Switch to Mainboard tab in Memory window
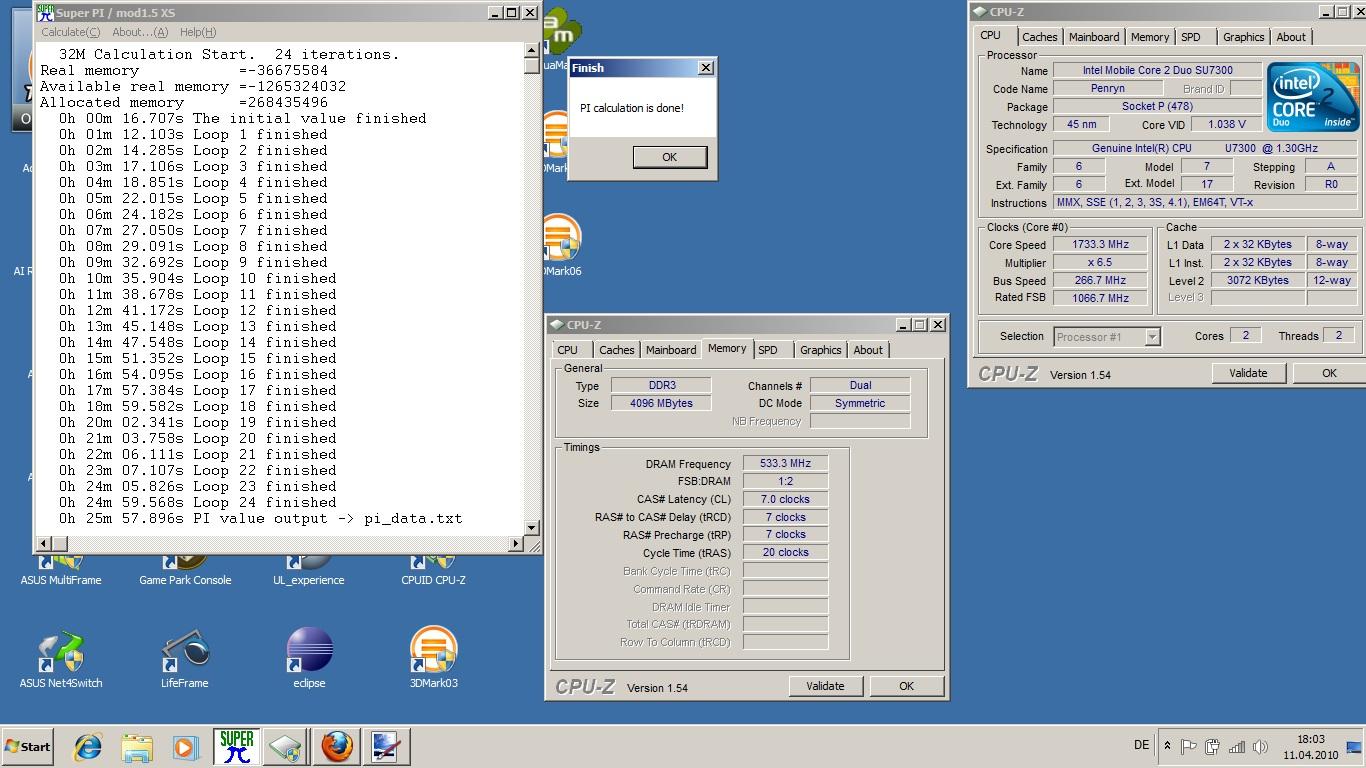Viewport: 1366px width, 768px height. tap(671, 350)
